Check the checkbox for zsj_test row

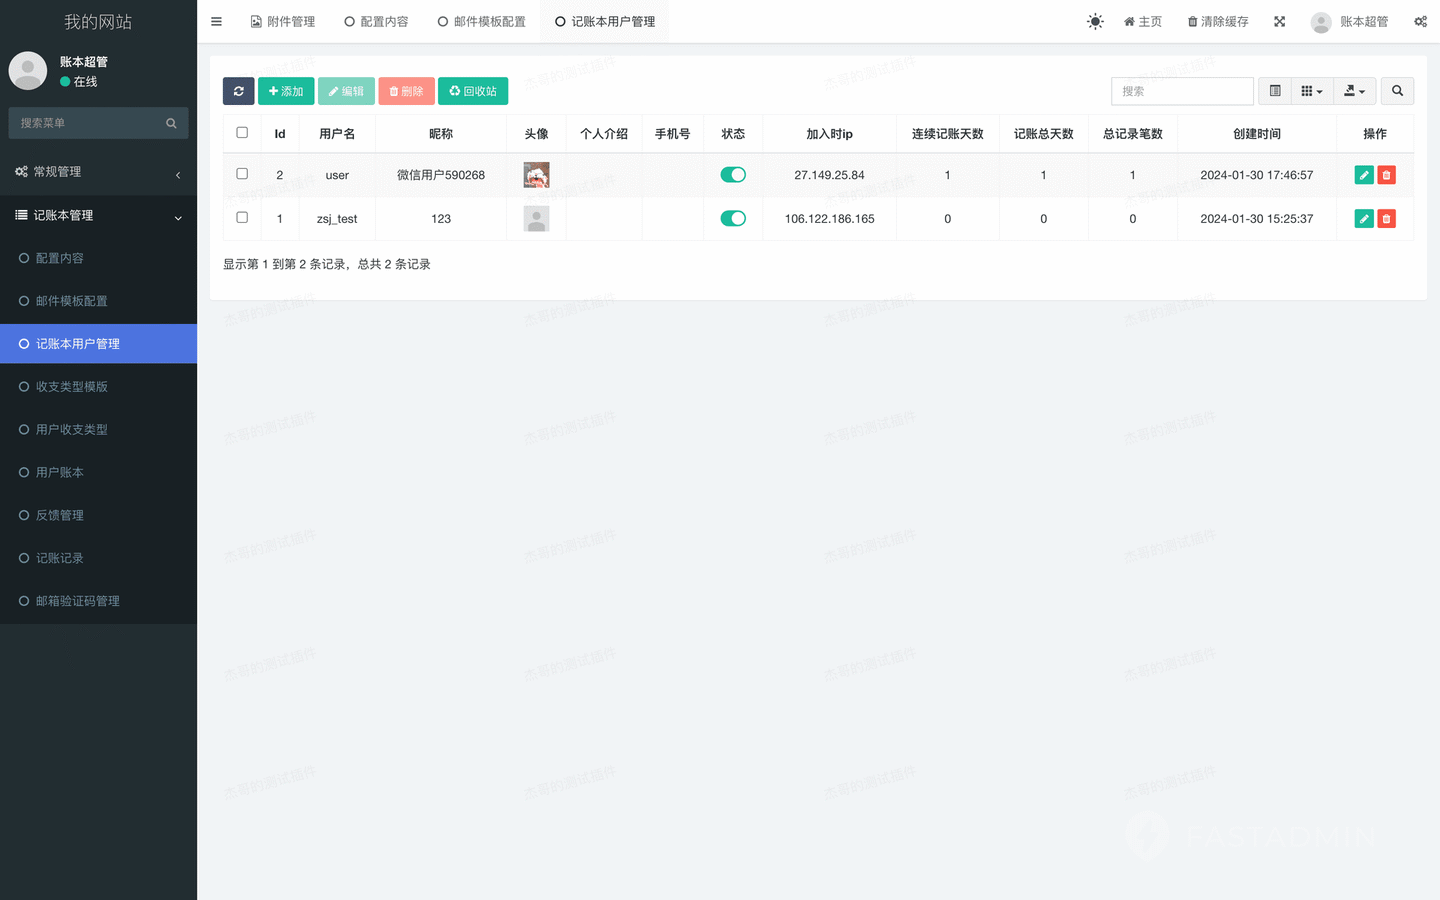tap(242, 217)
